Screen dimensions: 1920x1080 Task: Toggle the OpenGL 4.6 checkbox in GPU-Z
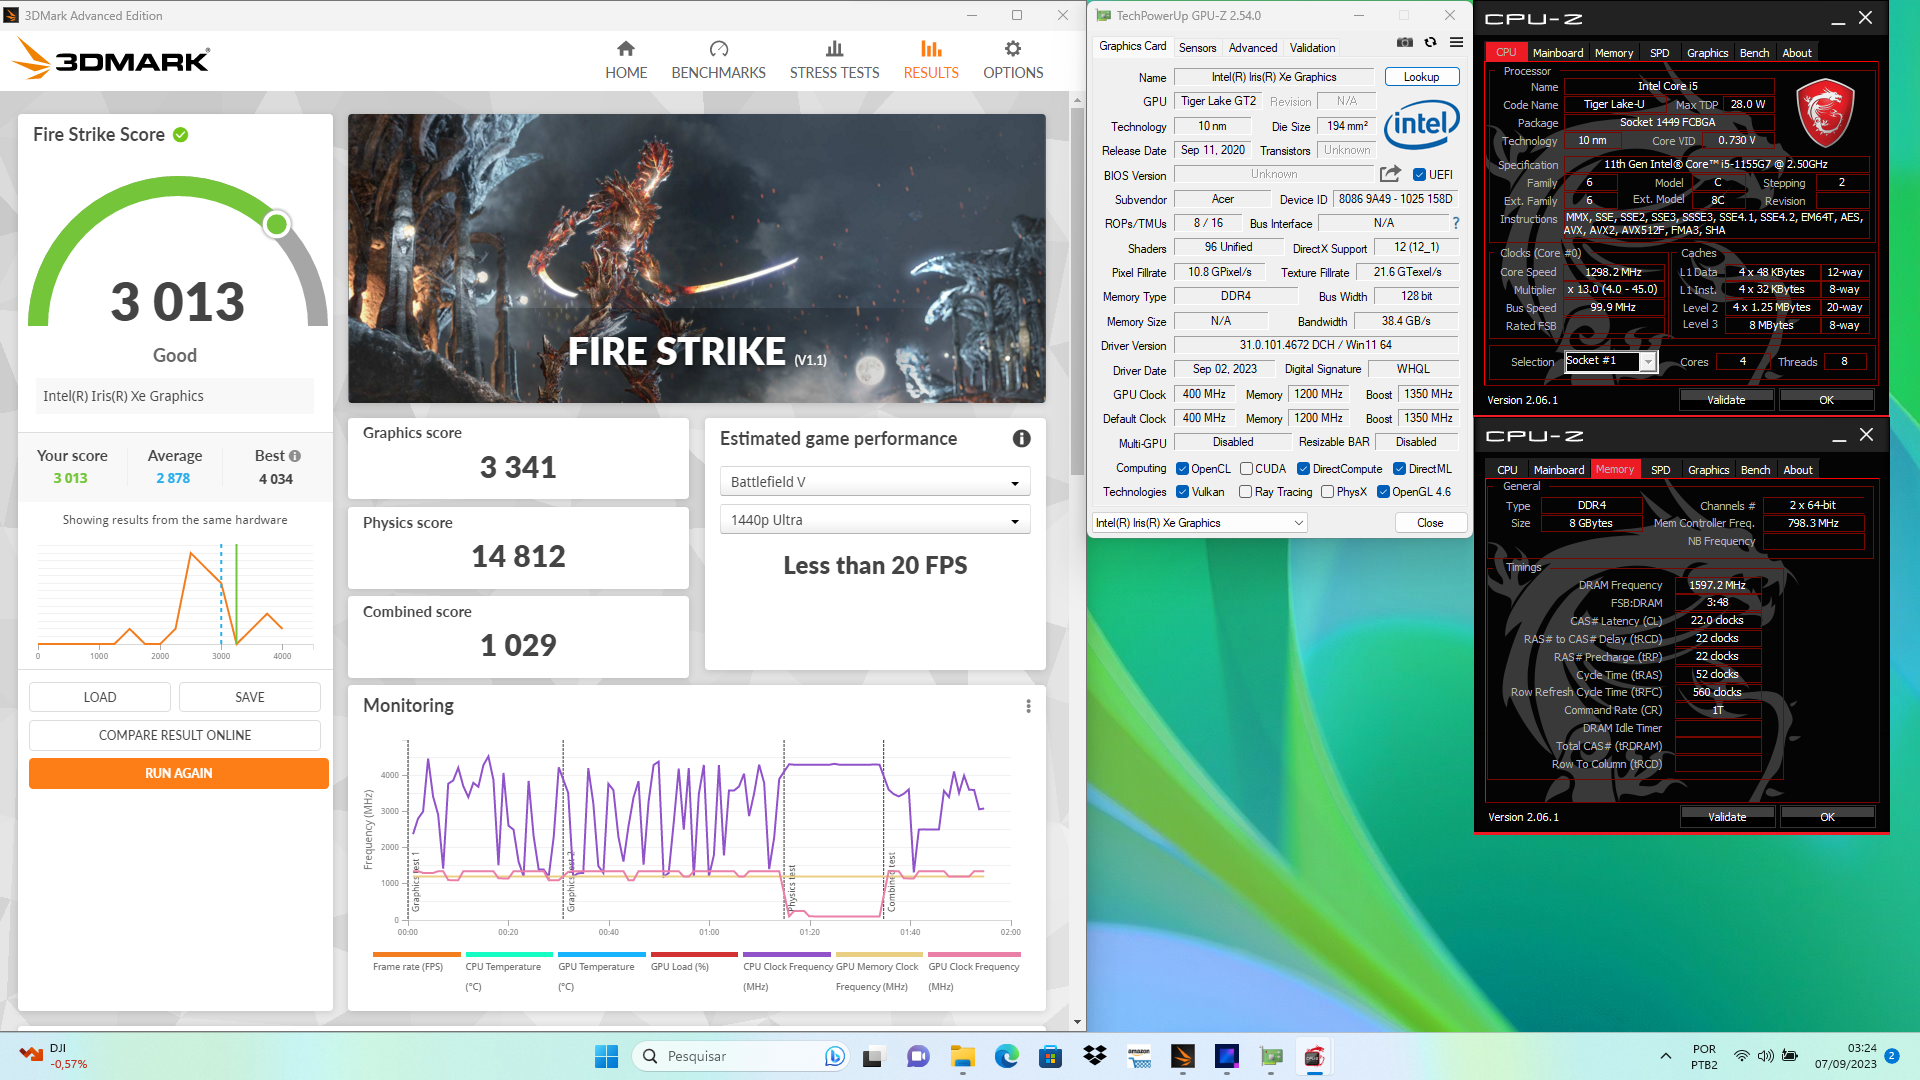(x=1383, y=492)
